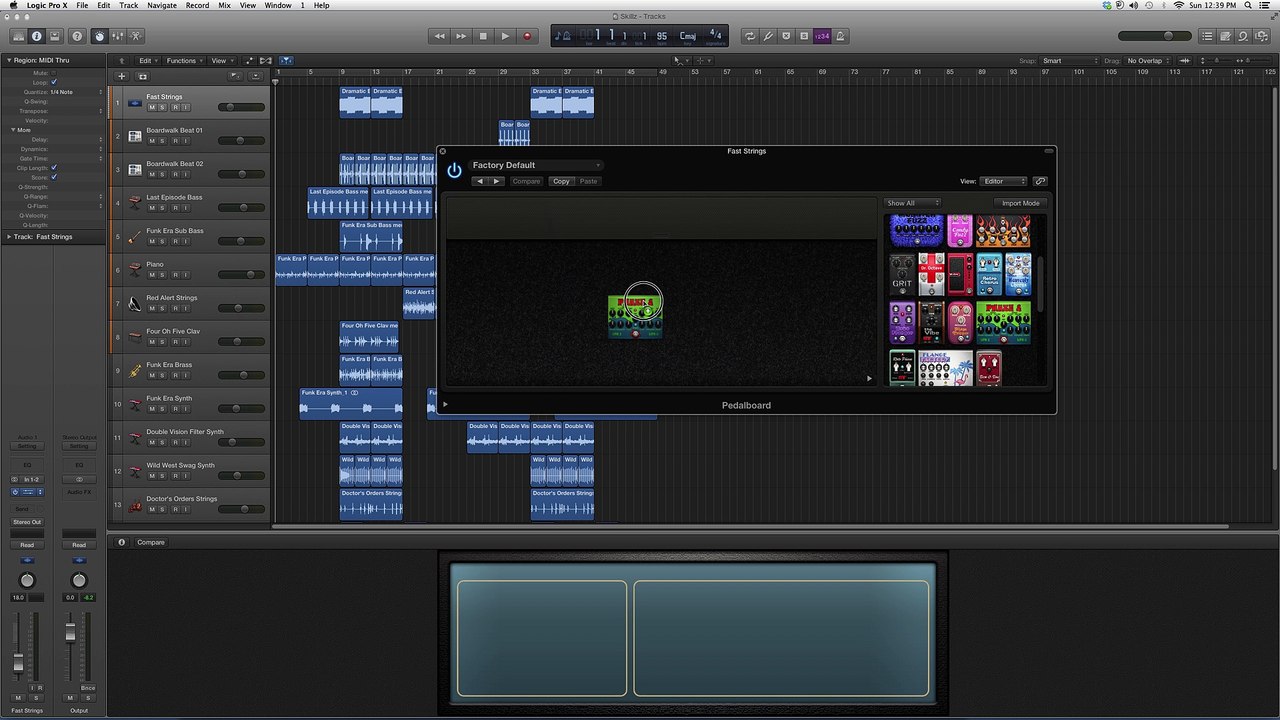1280x720 pixels.
Task: Click the Rewind transport button
Action: coord(439,36)
